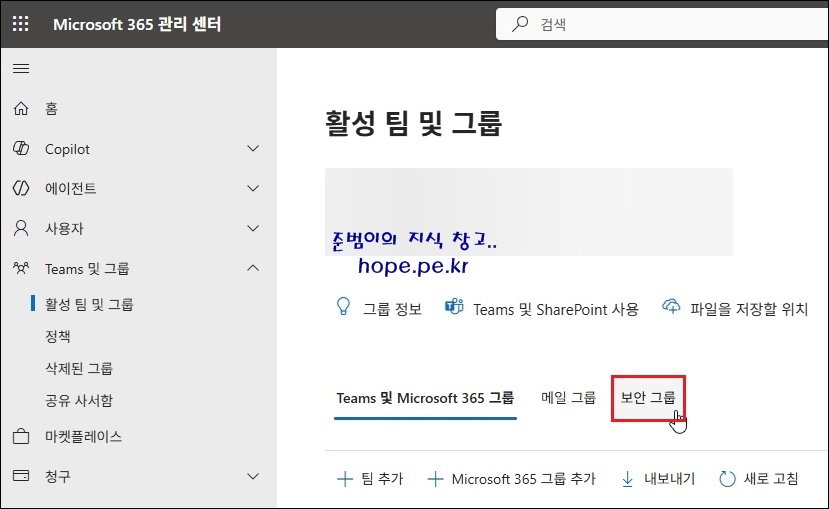
Task: Open 파일을 저장할 위치 link
Action: (749, 309)
